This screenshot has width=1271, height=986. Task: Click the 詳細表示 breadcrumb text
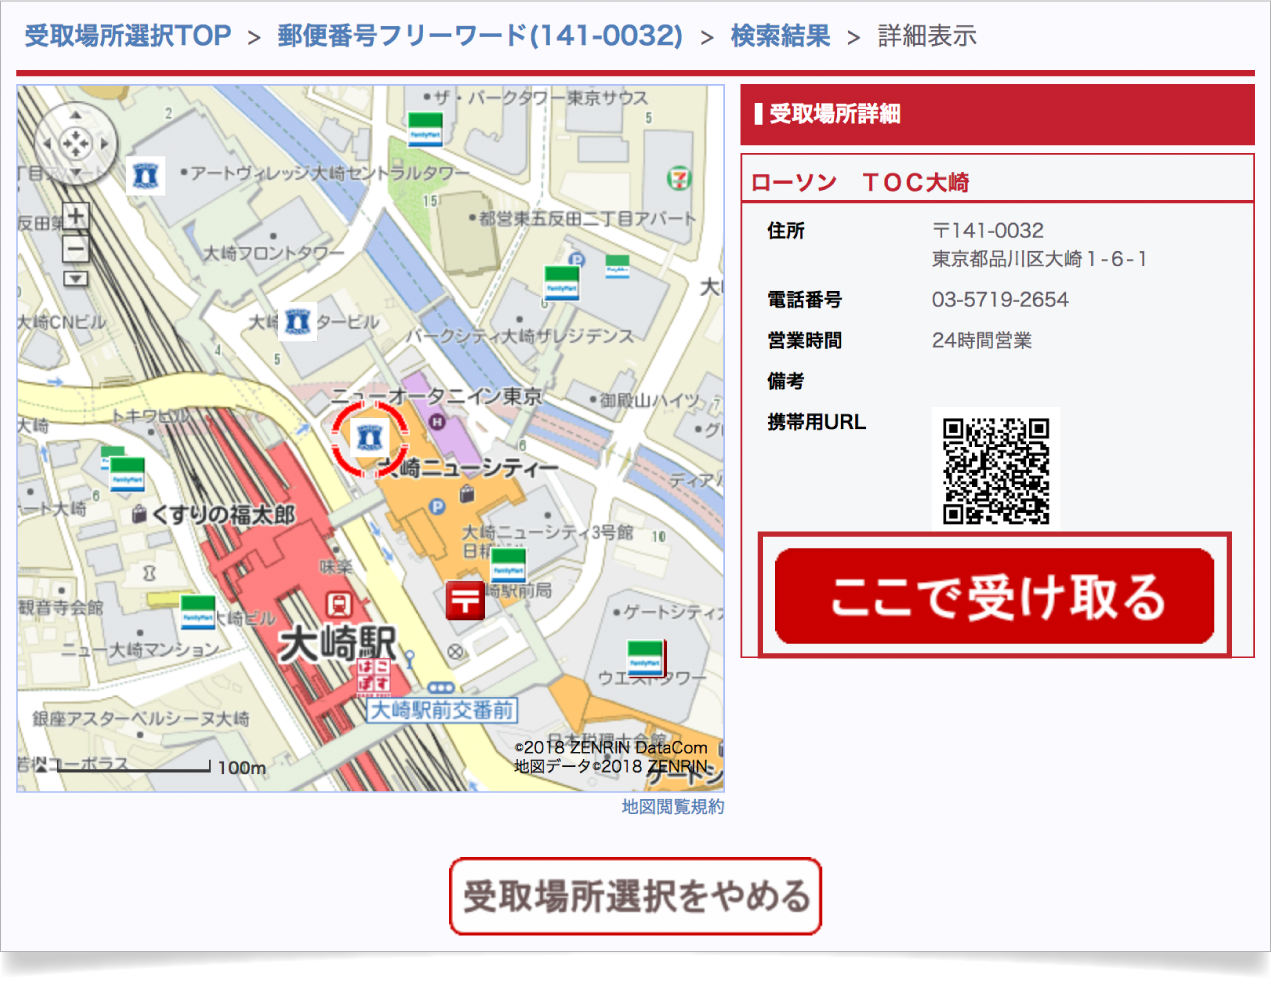point(927,36)
